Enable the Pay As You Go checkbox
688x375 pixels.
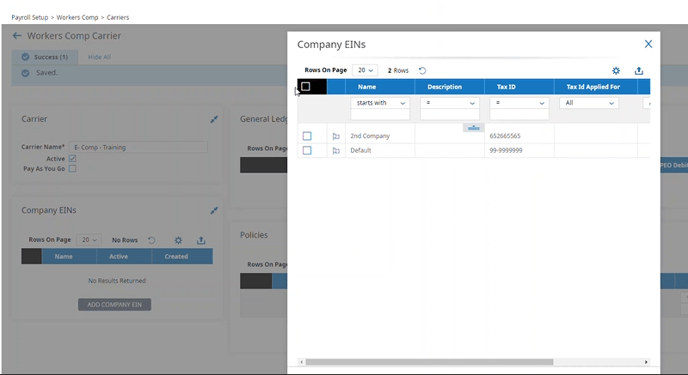coord(72,168)
